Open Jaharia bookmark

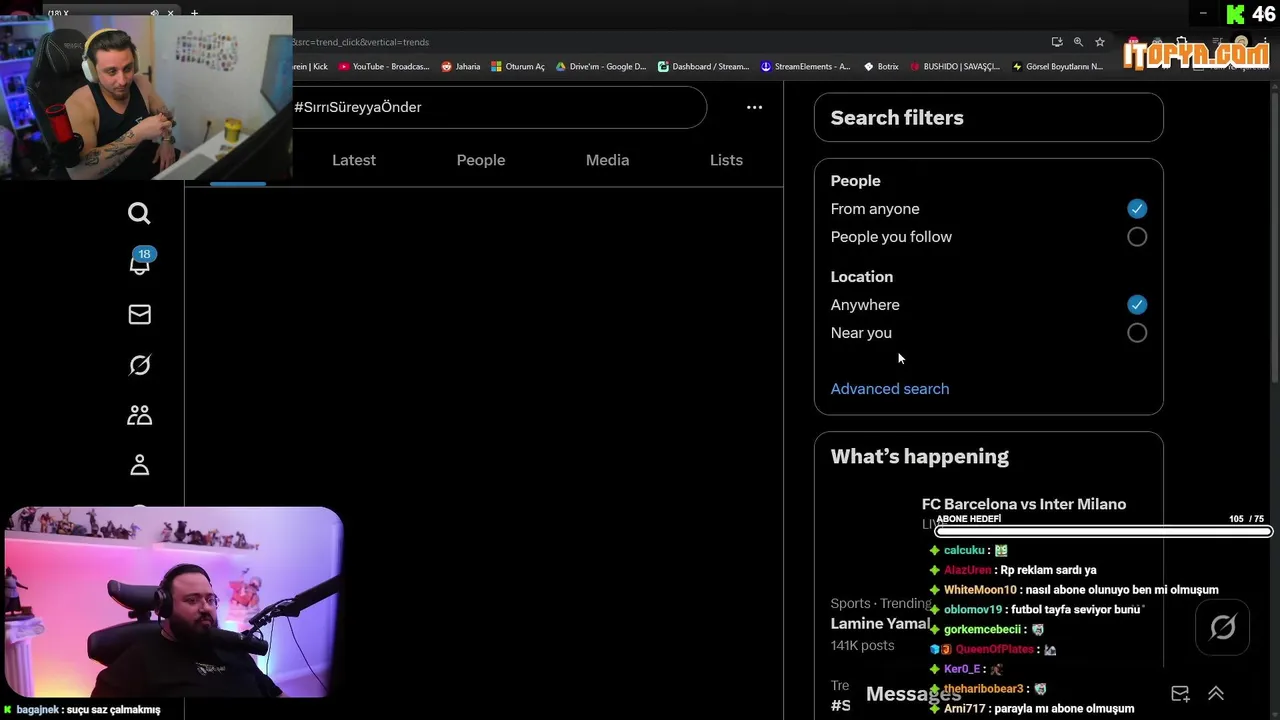(461, 67)
